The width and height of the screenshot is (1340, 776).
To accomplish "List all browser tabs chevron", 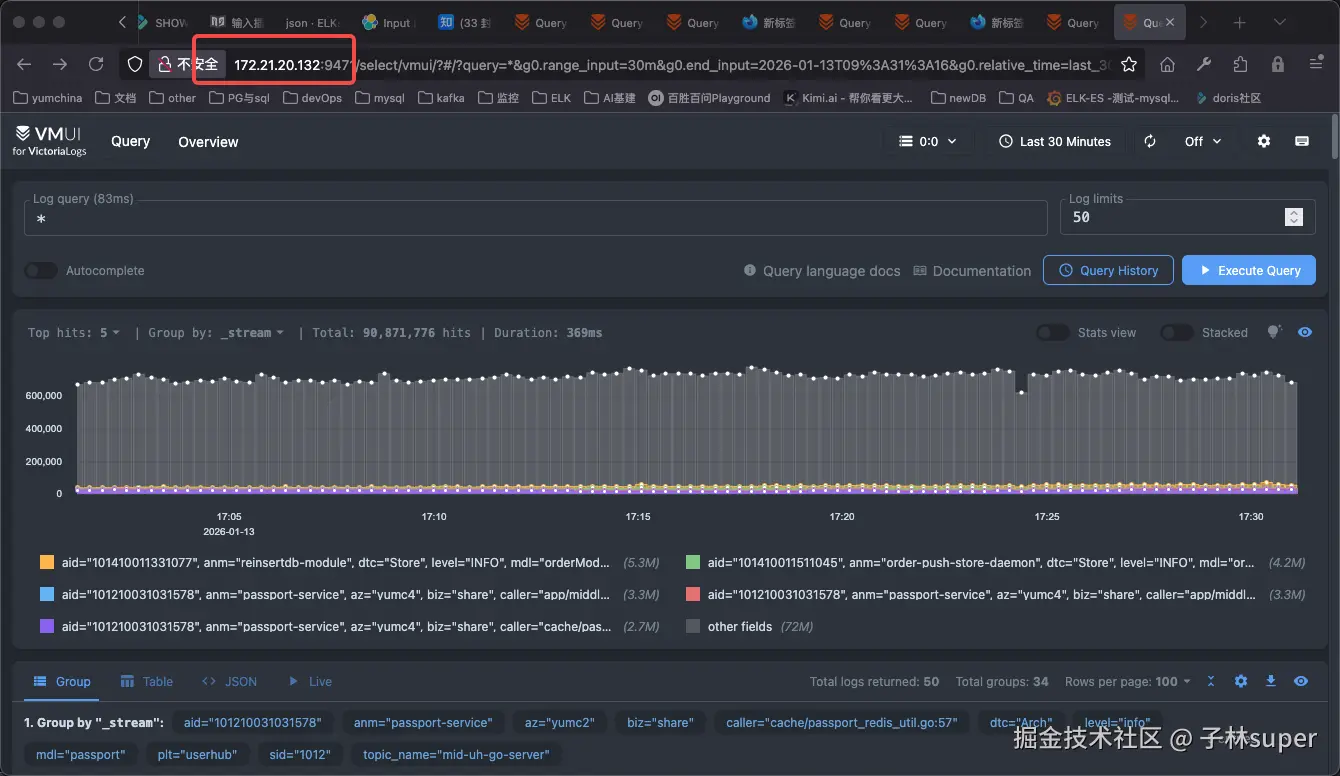I will click(1280, 22).
